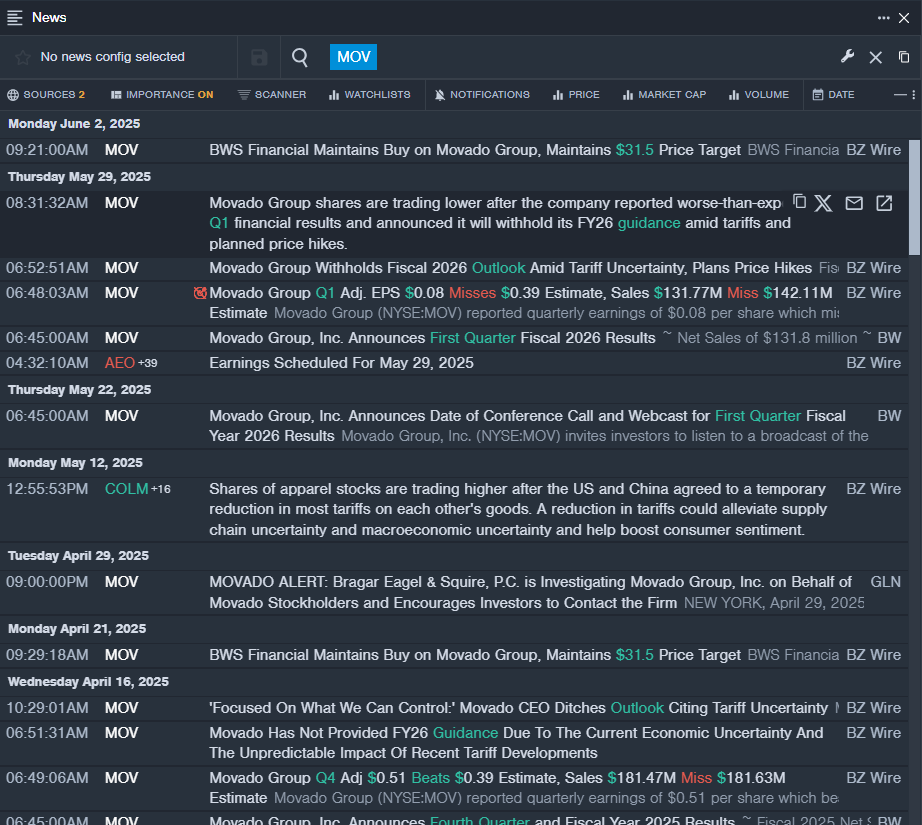Open the three-dot more options menu
This screenshot has width=922, height=825.
pos(883,18)
